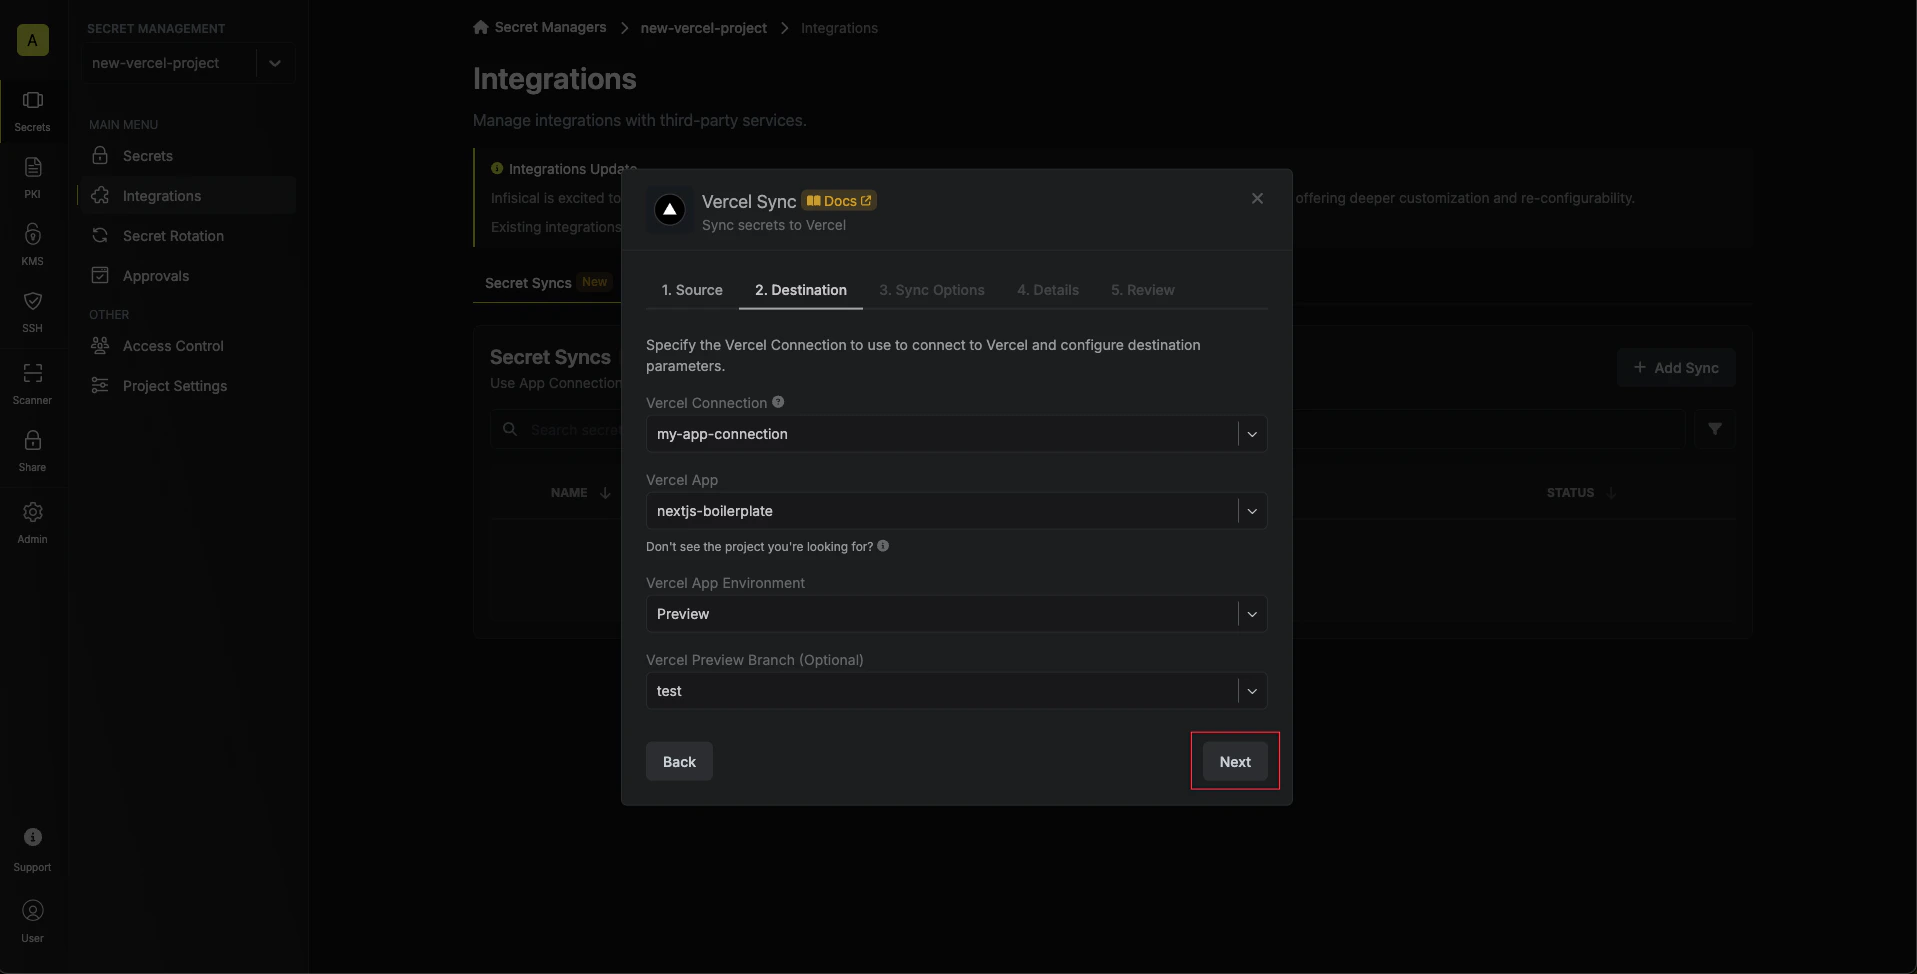Screen dimensions: 1917x974
Task: Open the Vercel App Environment dropdown
Action: point(956,614)
